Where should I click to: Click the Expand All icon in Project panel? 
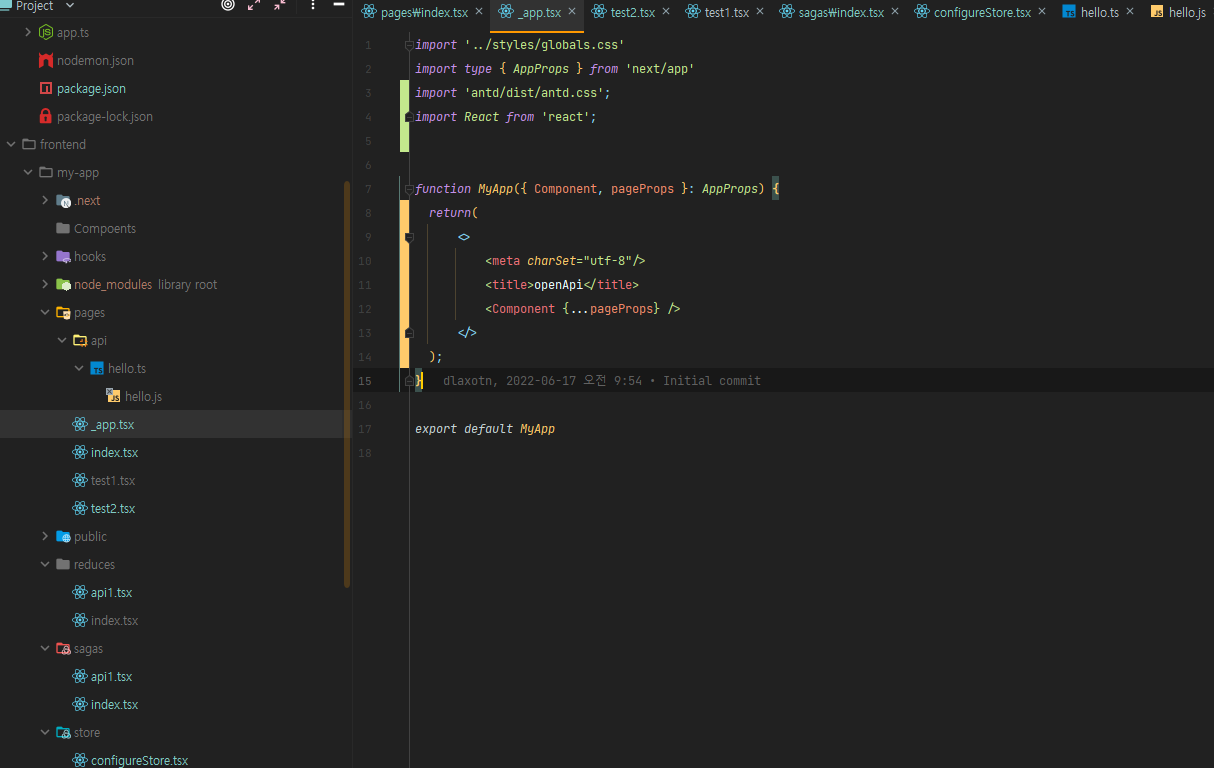pos(254,5)
